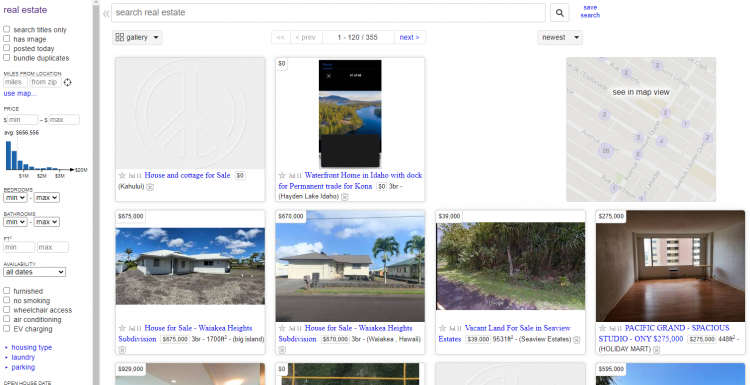Hide the PACIFIC GRAND studio listing
This screenshot has height=385, width=750.
[657, 350]
